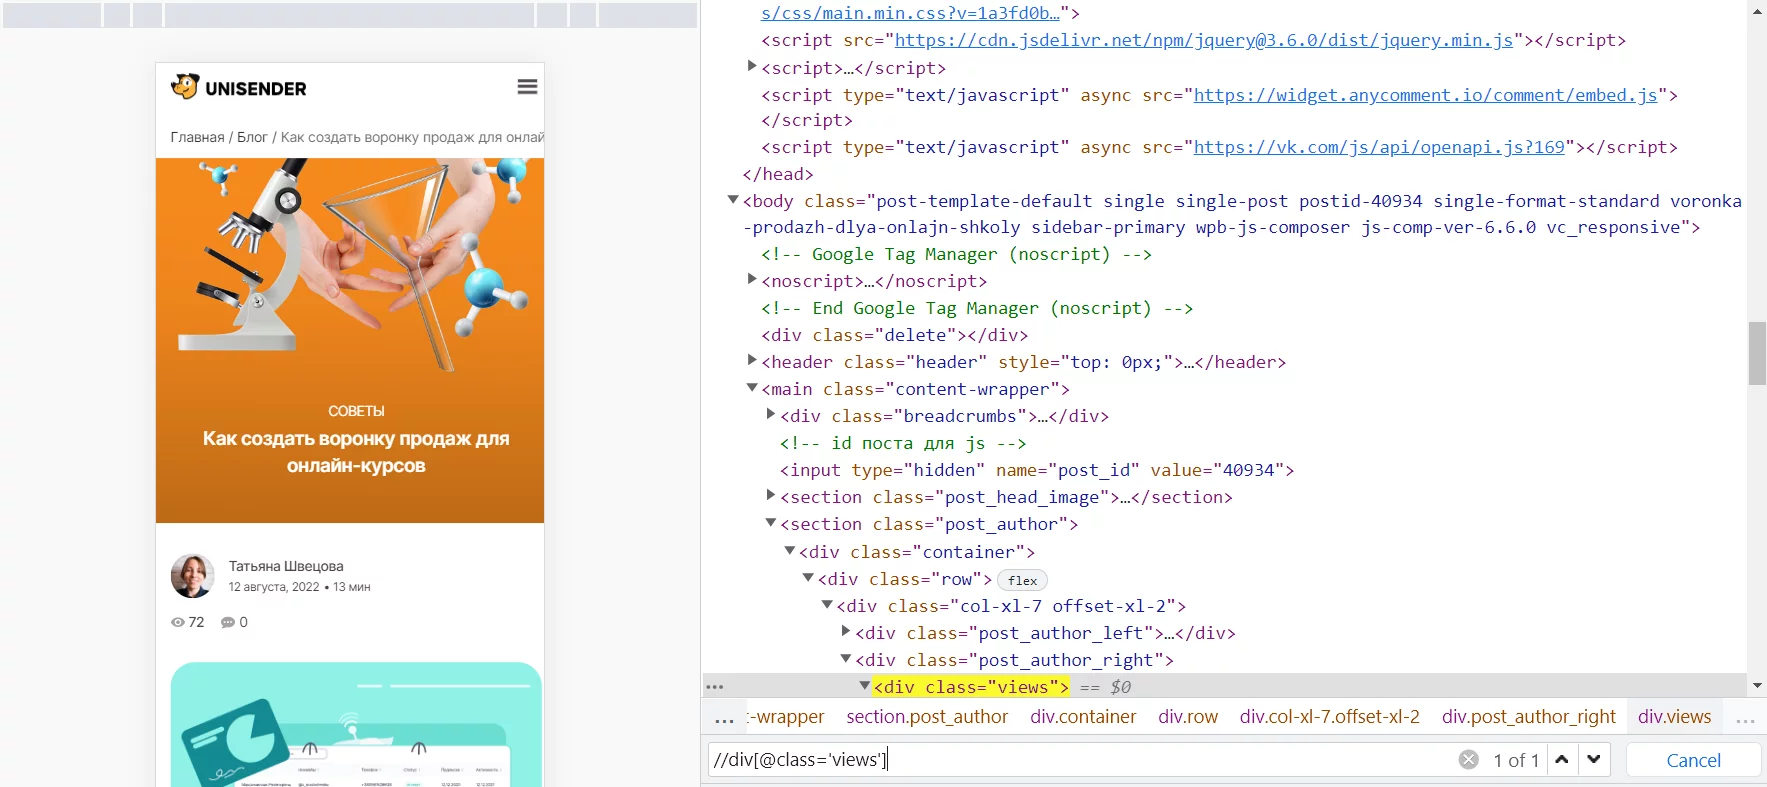Go to previous search result
This screenshot has height=787, width=1767.
[1562, 760]
